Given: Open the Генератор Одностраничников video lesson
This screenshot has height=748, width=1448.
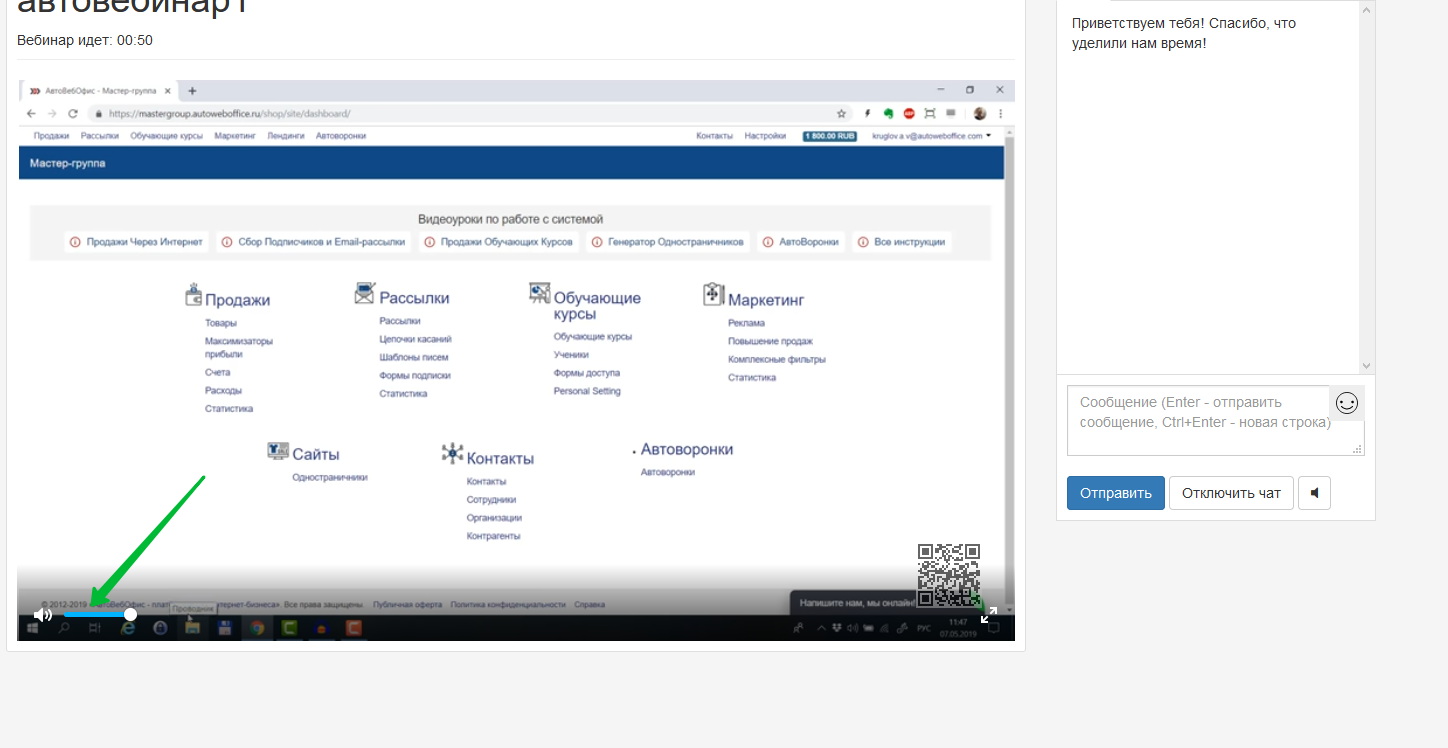Looking at the screenshot, I should (x=667, y=242).
